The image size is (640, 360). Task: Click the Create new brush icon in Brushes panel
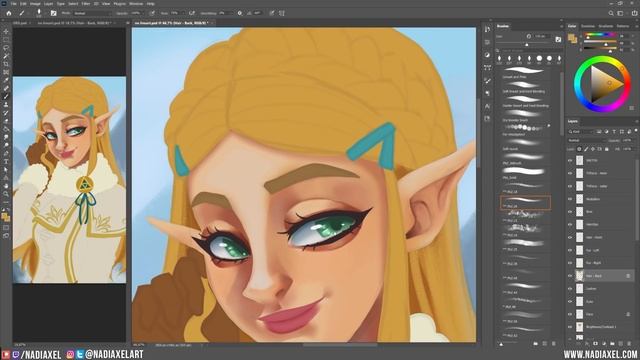544,344
